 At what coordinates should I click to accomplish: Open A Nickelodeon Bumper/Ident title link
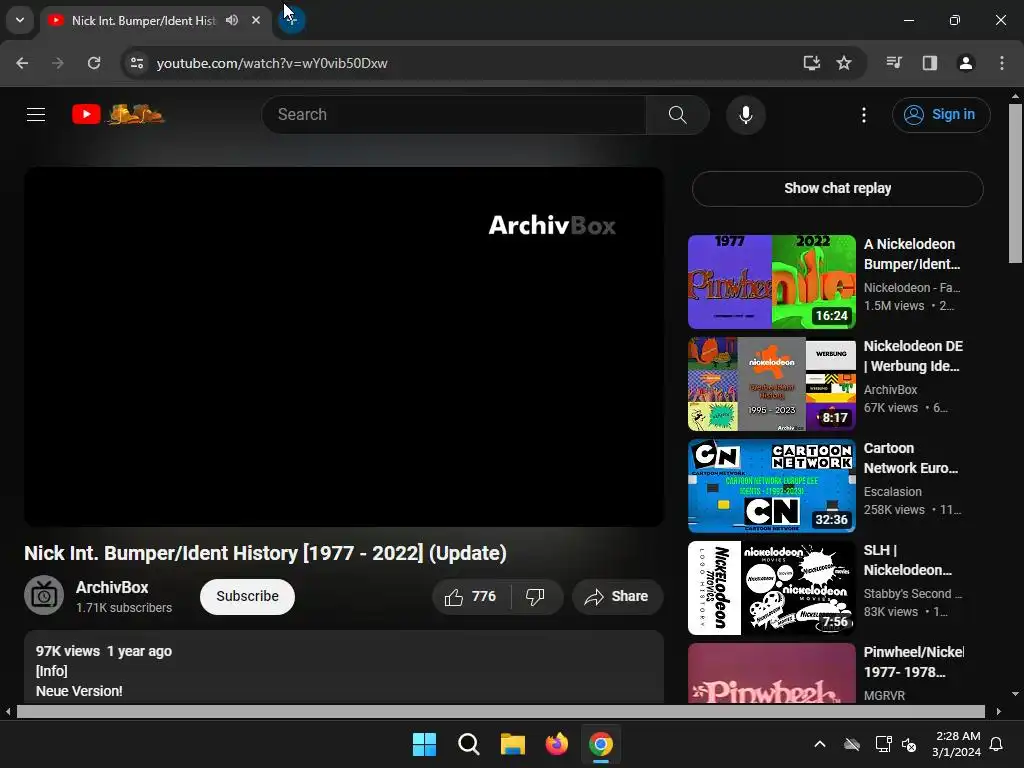tap(912, 254)
